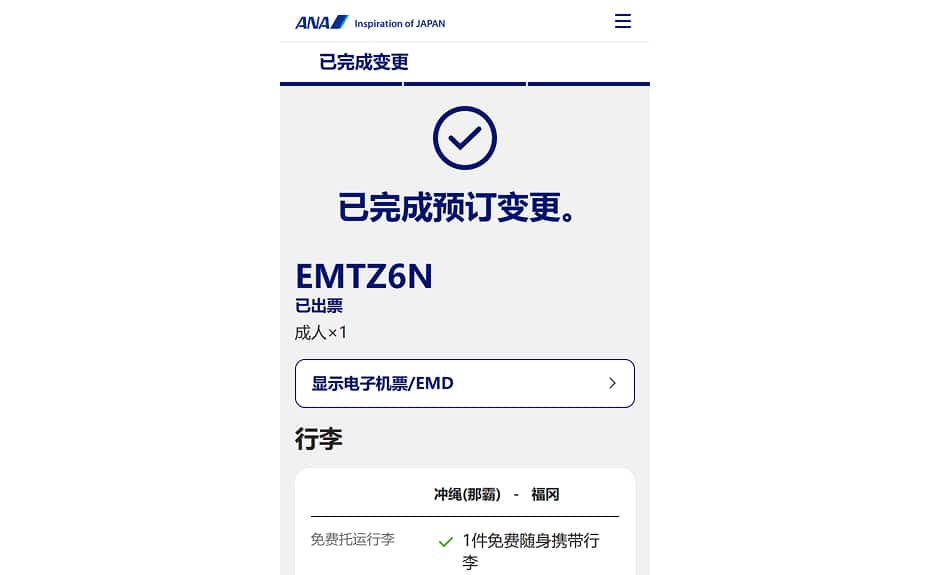This screenshot has height=575, width=930.
Task: Click the 行李 baggage section heading
Action: coord(319,439)
